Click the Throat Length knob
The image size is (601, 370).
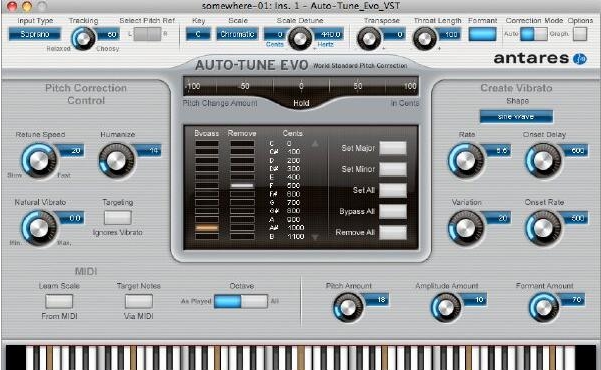pyautogui.click(x=424, y=39)
